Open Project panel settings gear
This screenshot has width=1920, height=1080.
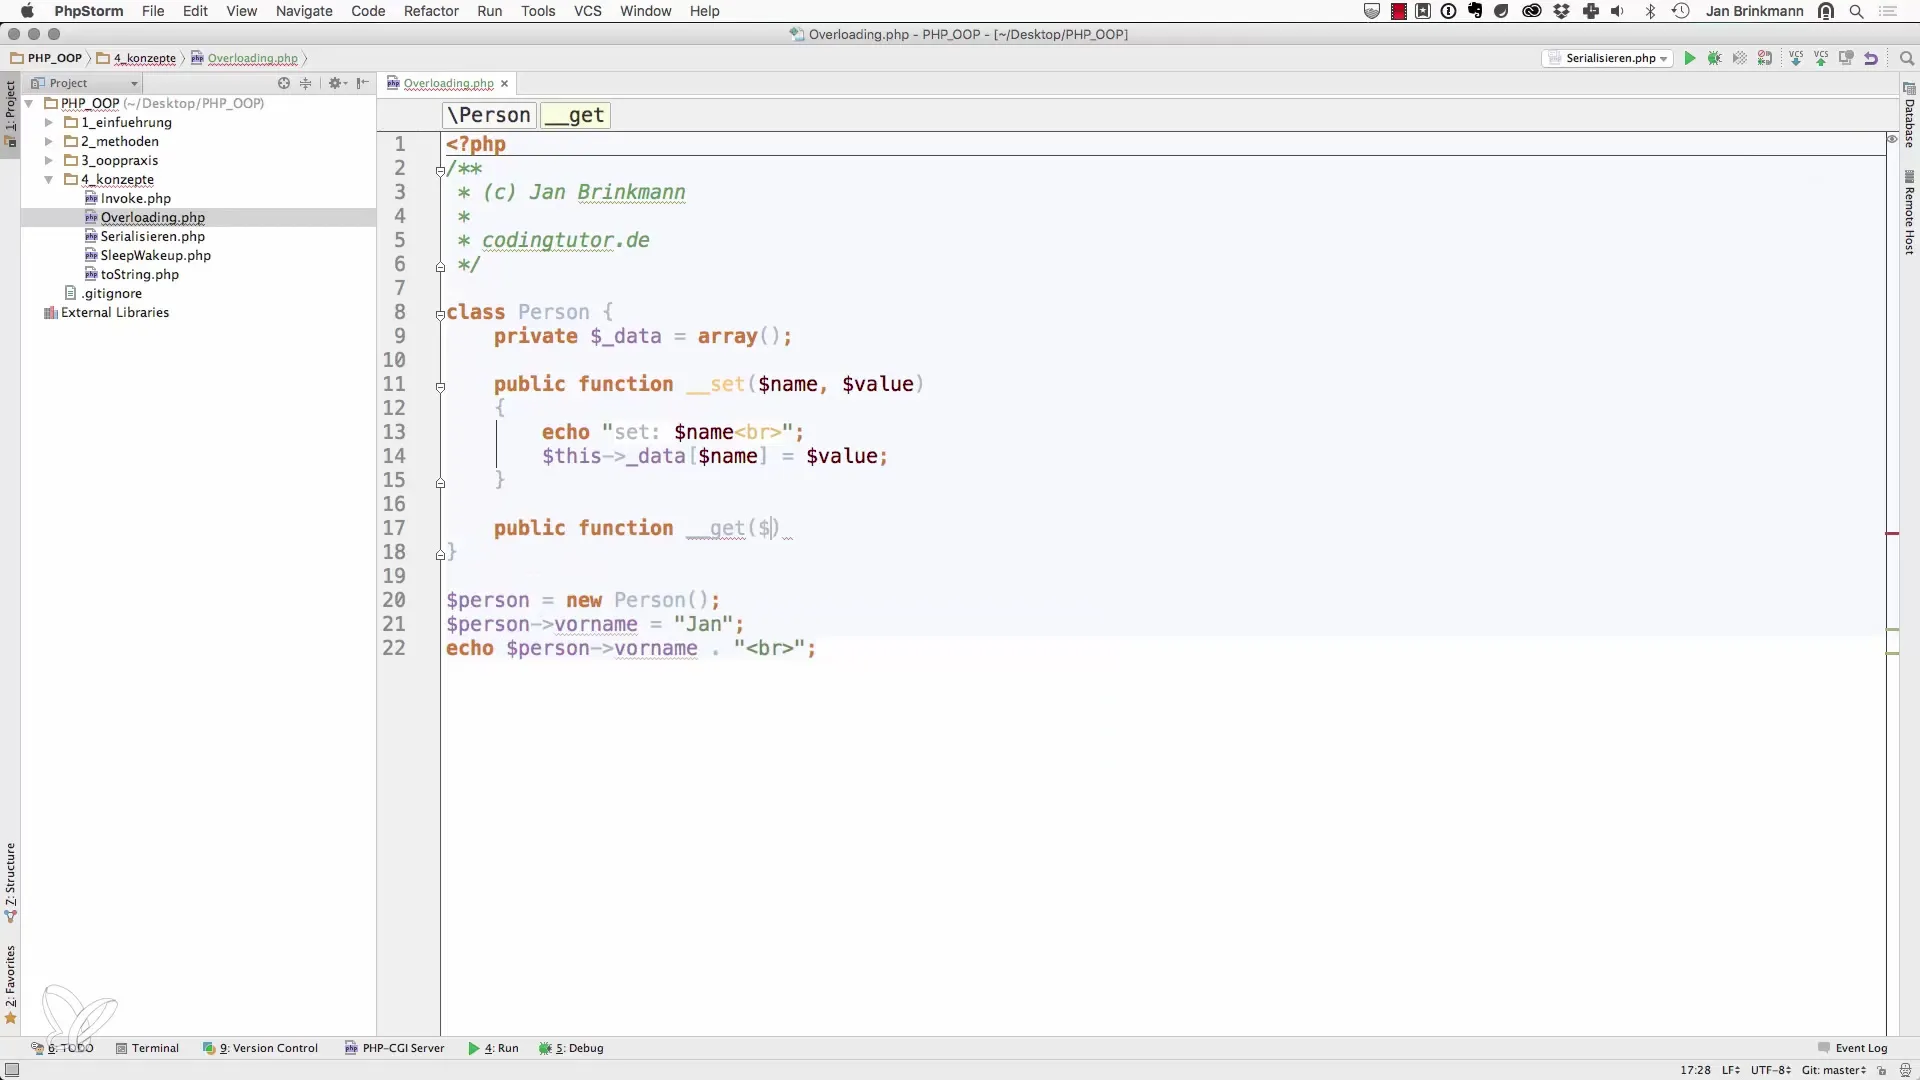(x=336, y=83)
